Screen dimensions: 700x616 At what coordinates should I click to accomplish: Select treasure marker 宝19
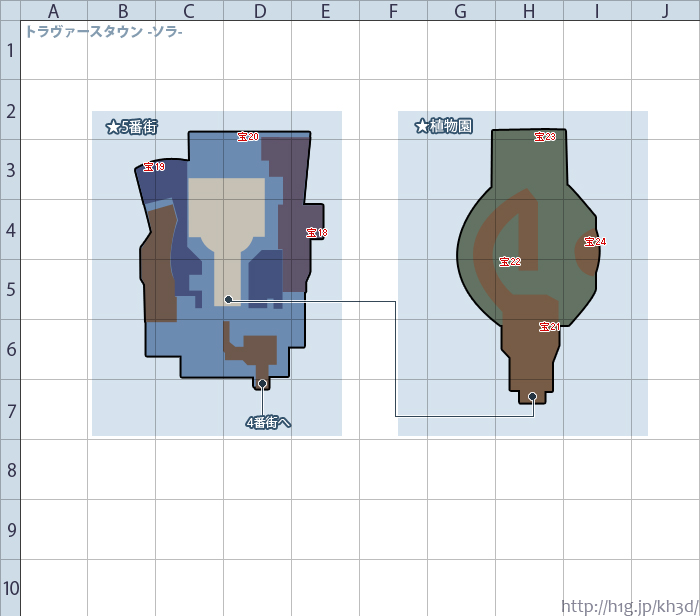click(x=154, y=167)
